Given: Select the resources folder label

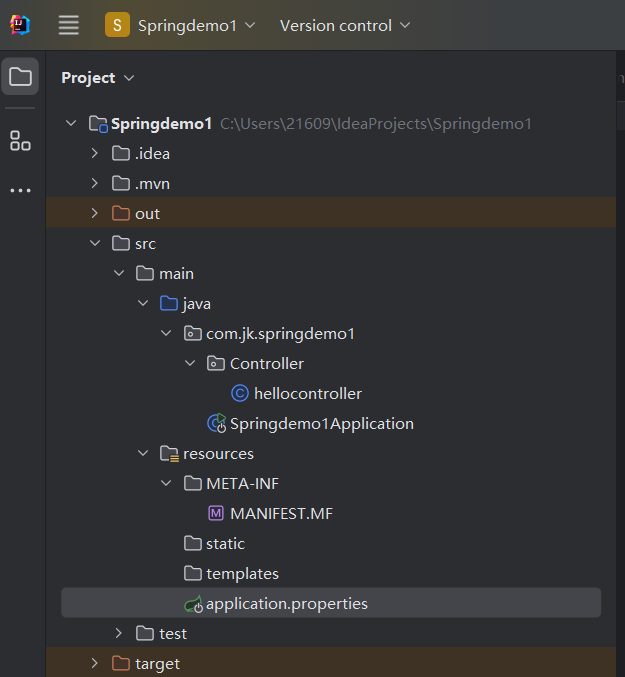Looking at the screenshot, I should pos(218,454).
